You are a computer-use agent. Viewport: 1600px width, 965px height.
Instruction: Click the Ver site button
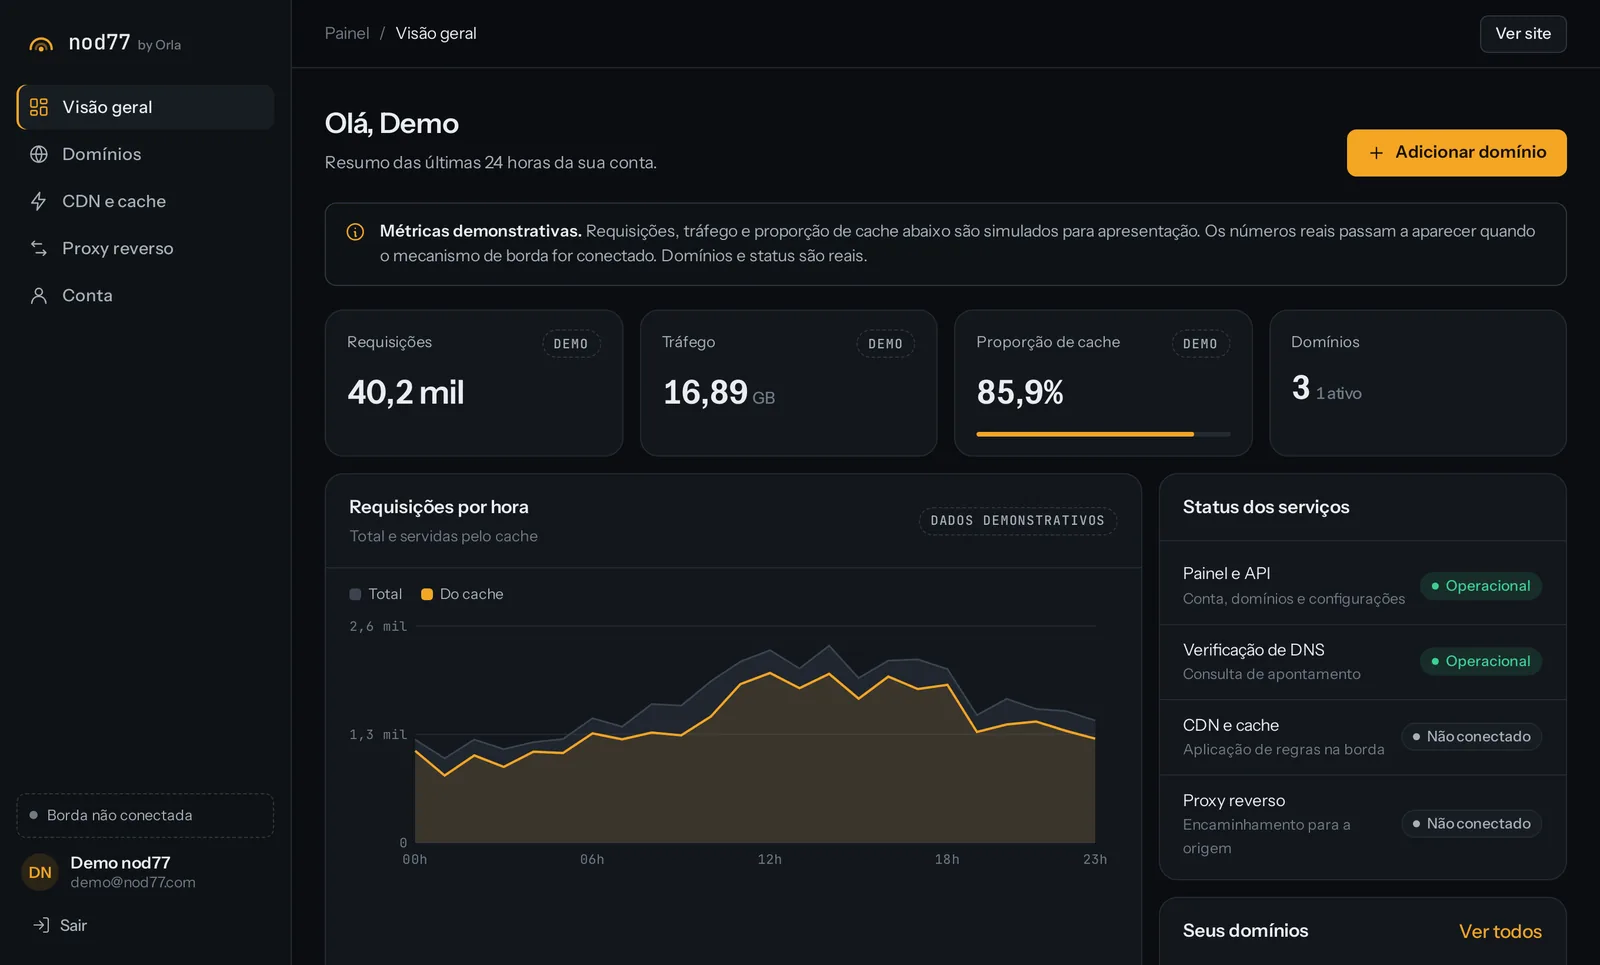tap(1523, 34)
